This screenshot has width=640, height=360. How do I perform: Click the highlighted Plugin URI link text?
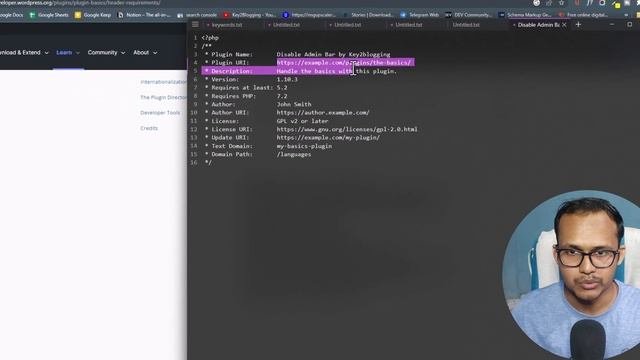click(344, 63)
